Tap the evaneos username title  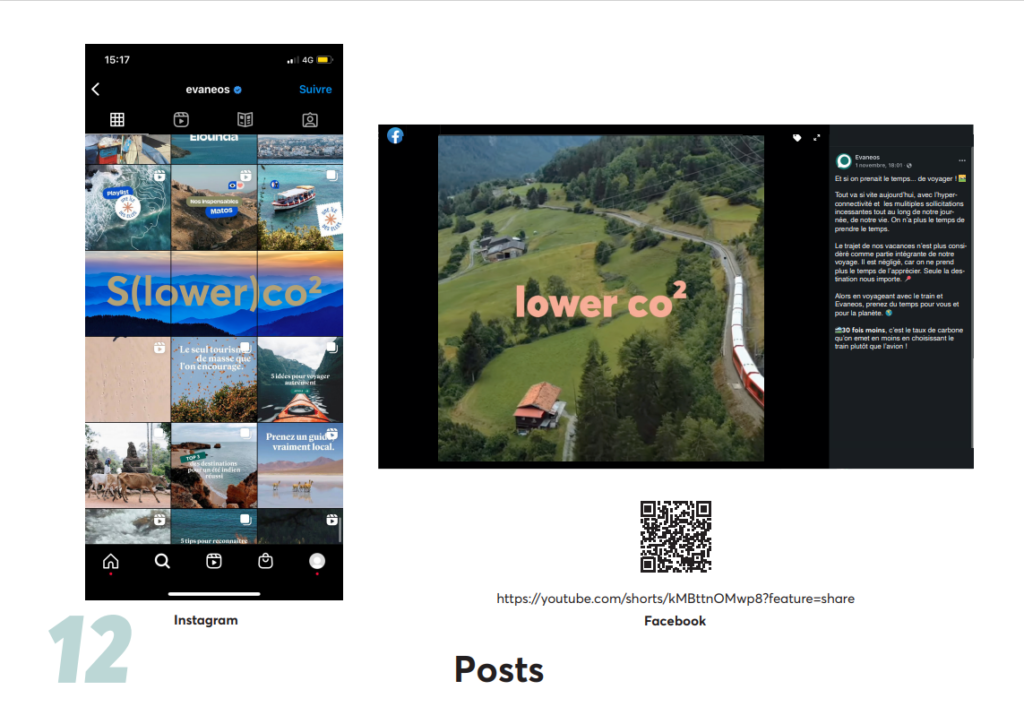[208, 89]
